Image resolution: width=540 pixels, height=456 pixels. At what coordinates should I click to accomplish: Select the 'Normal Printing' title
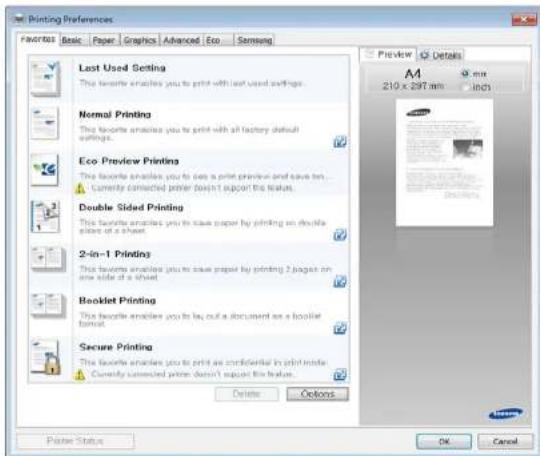pyautogui.click(x=115, y=114)
